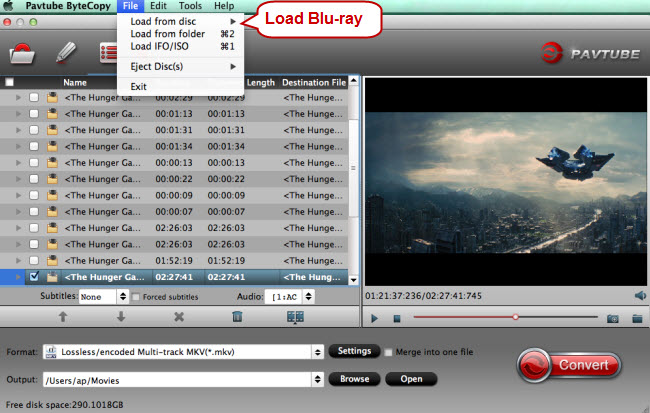Click the Destination File column header
The image size is (650, 413).
314,83
